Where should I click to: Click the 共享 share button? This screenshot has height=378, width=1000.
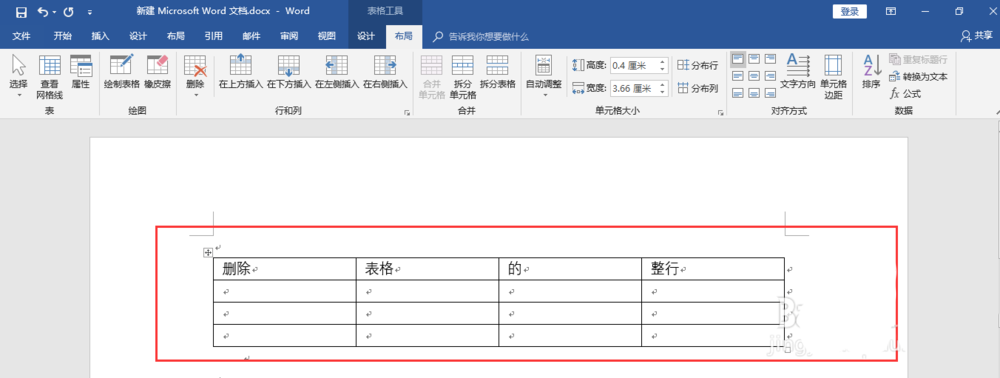pyautogui.click(x=978, y=36)
